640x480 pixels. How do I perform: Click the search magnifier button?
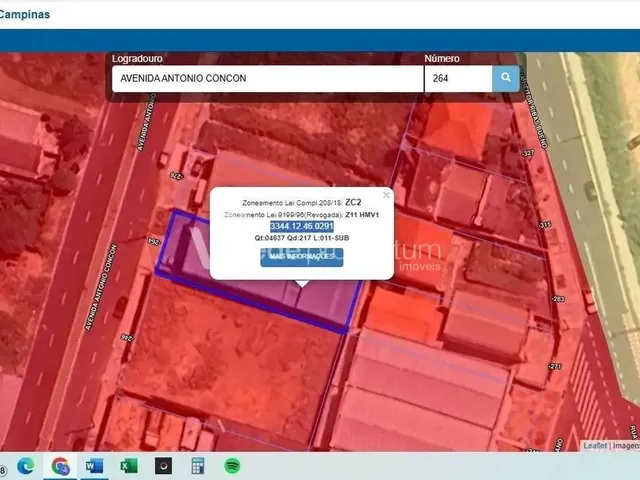[505, 78]
